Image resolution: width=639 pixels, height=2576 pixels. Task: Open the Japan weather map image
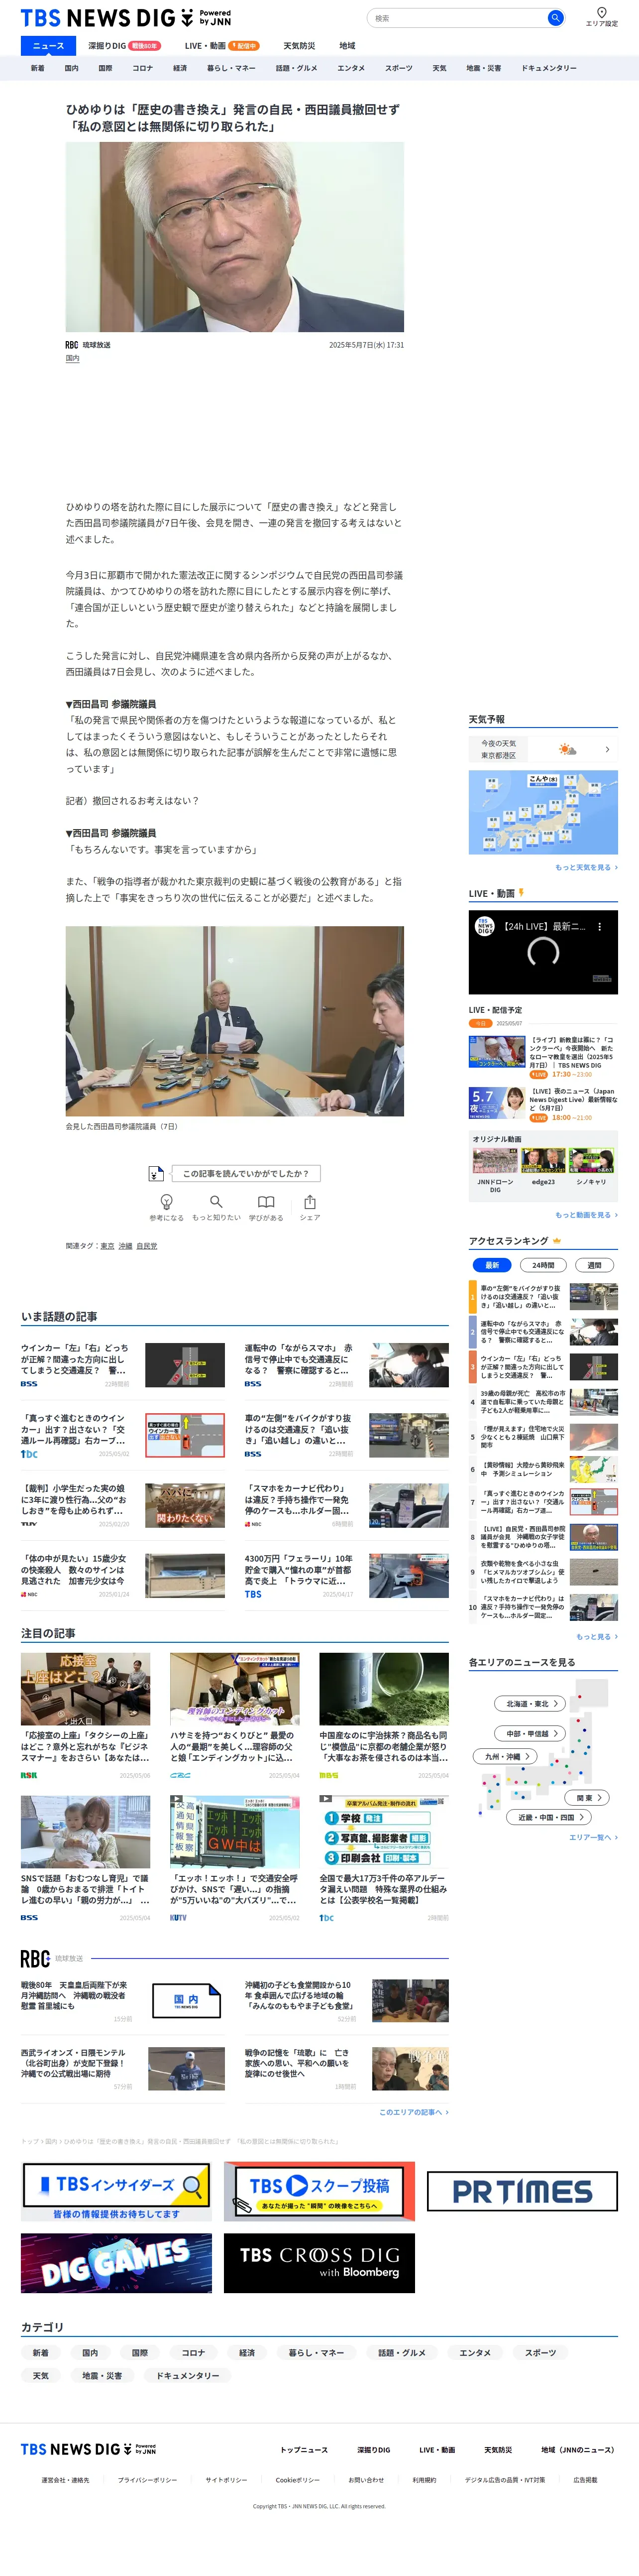pyautogui.click(x=543, y=812)
